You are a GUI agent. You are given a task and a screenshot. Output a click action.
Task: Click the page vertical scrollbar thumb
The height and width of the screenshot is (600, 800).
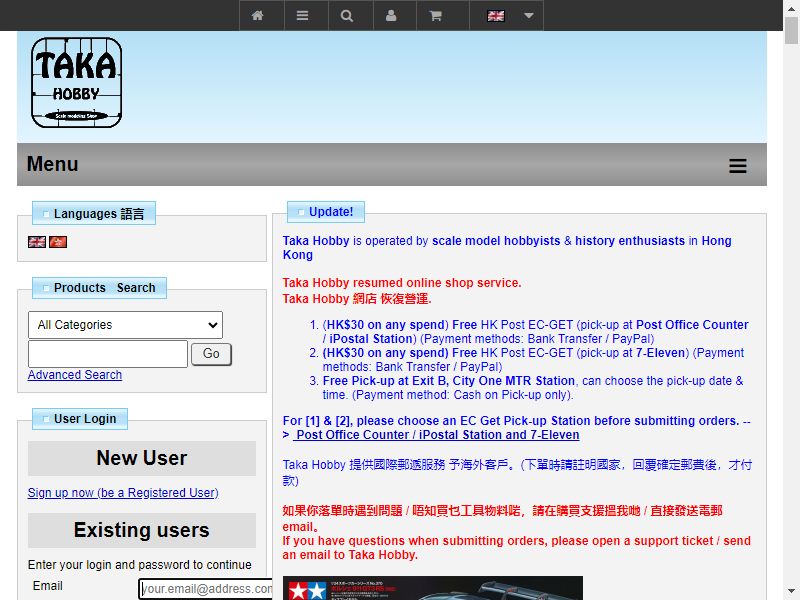791,31
